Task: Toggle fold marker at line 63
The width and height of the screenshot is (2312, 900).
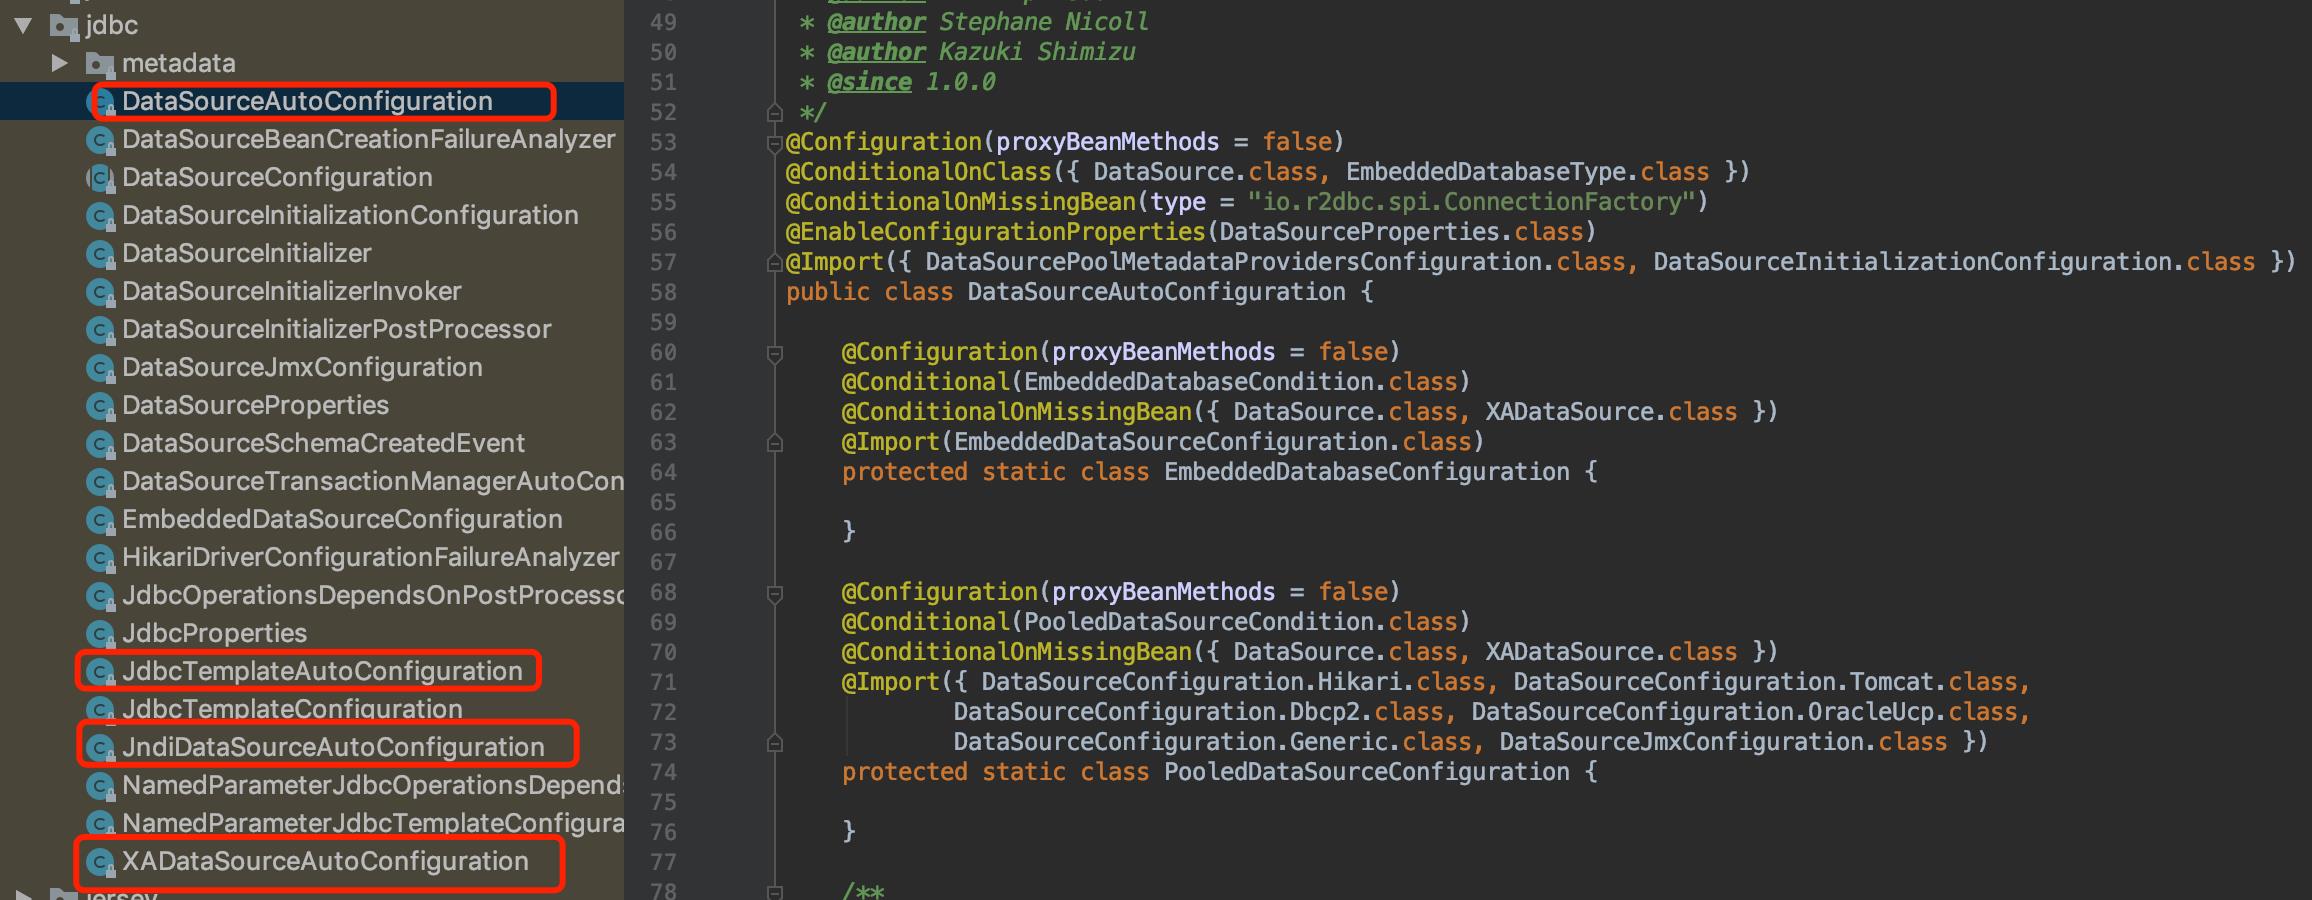Action: 774,443
